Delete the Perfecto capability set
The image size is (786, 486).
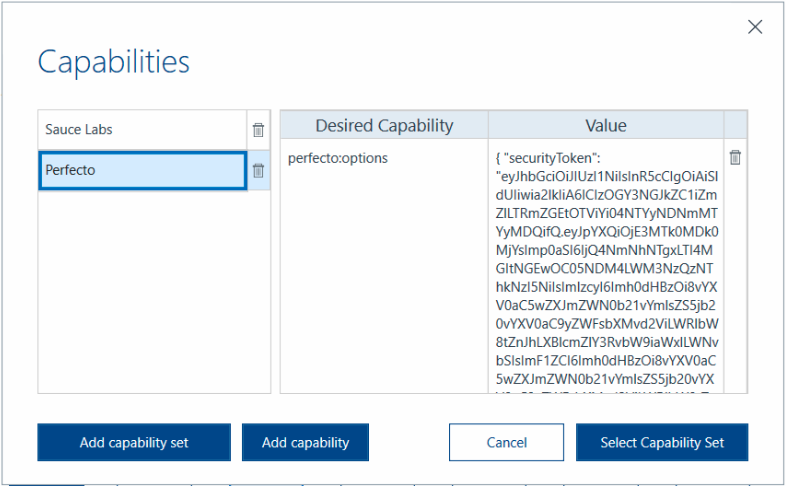[x=258, y=170]
